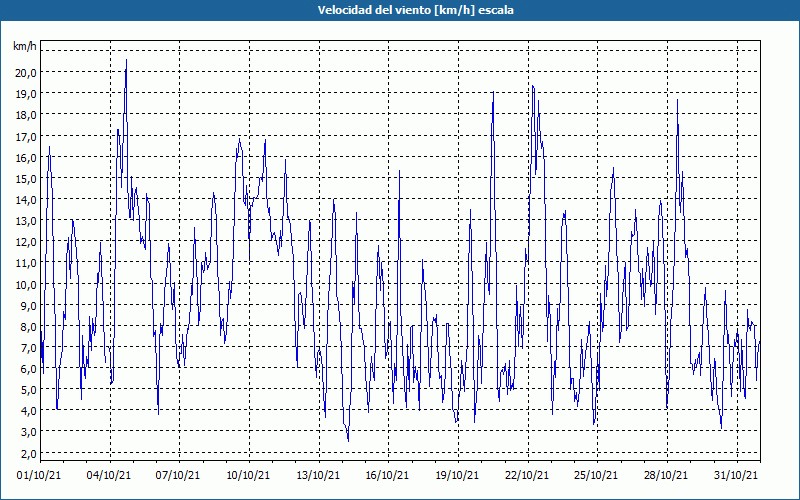Select the 16/10/21 date label

click(x=387, y=475)
